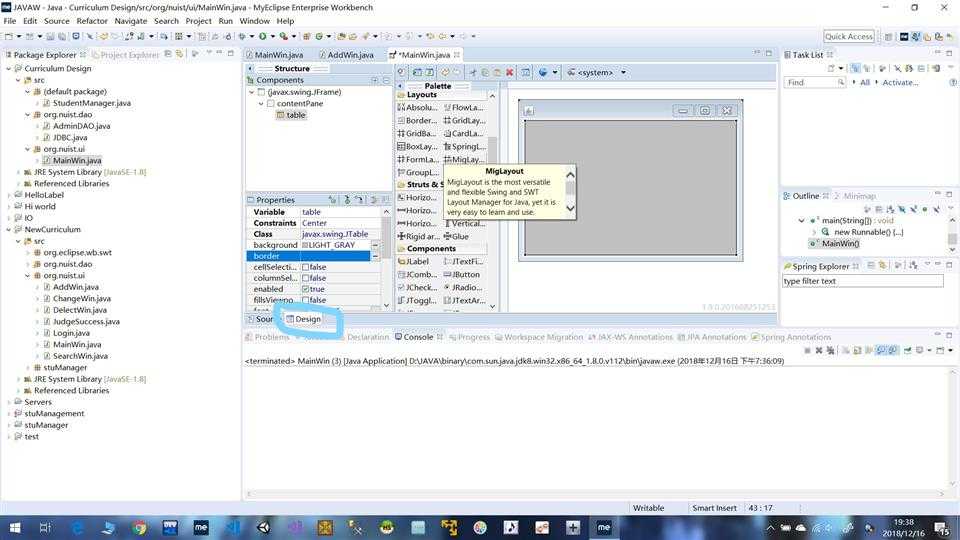Click the green Run button in main toolbar
This screenshot has width=960, height=540.
pyautogui.click(x=263, y=36)
